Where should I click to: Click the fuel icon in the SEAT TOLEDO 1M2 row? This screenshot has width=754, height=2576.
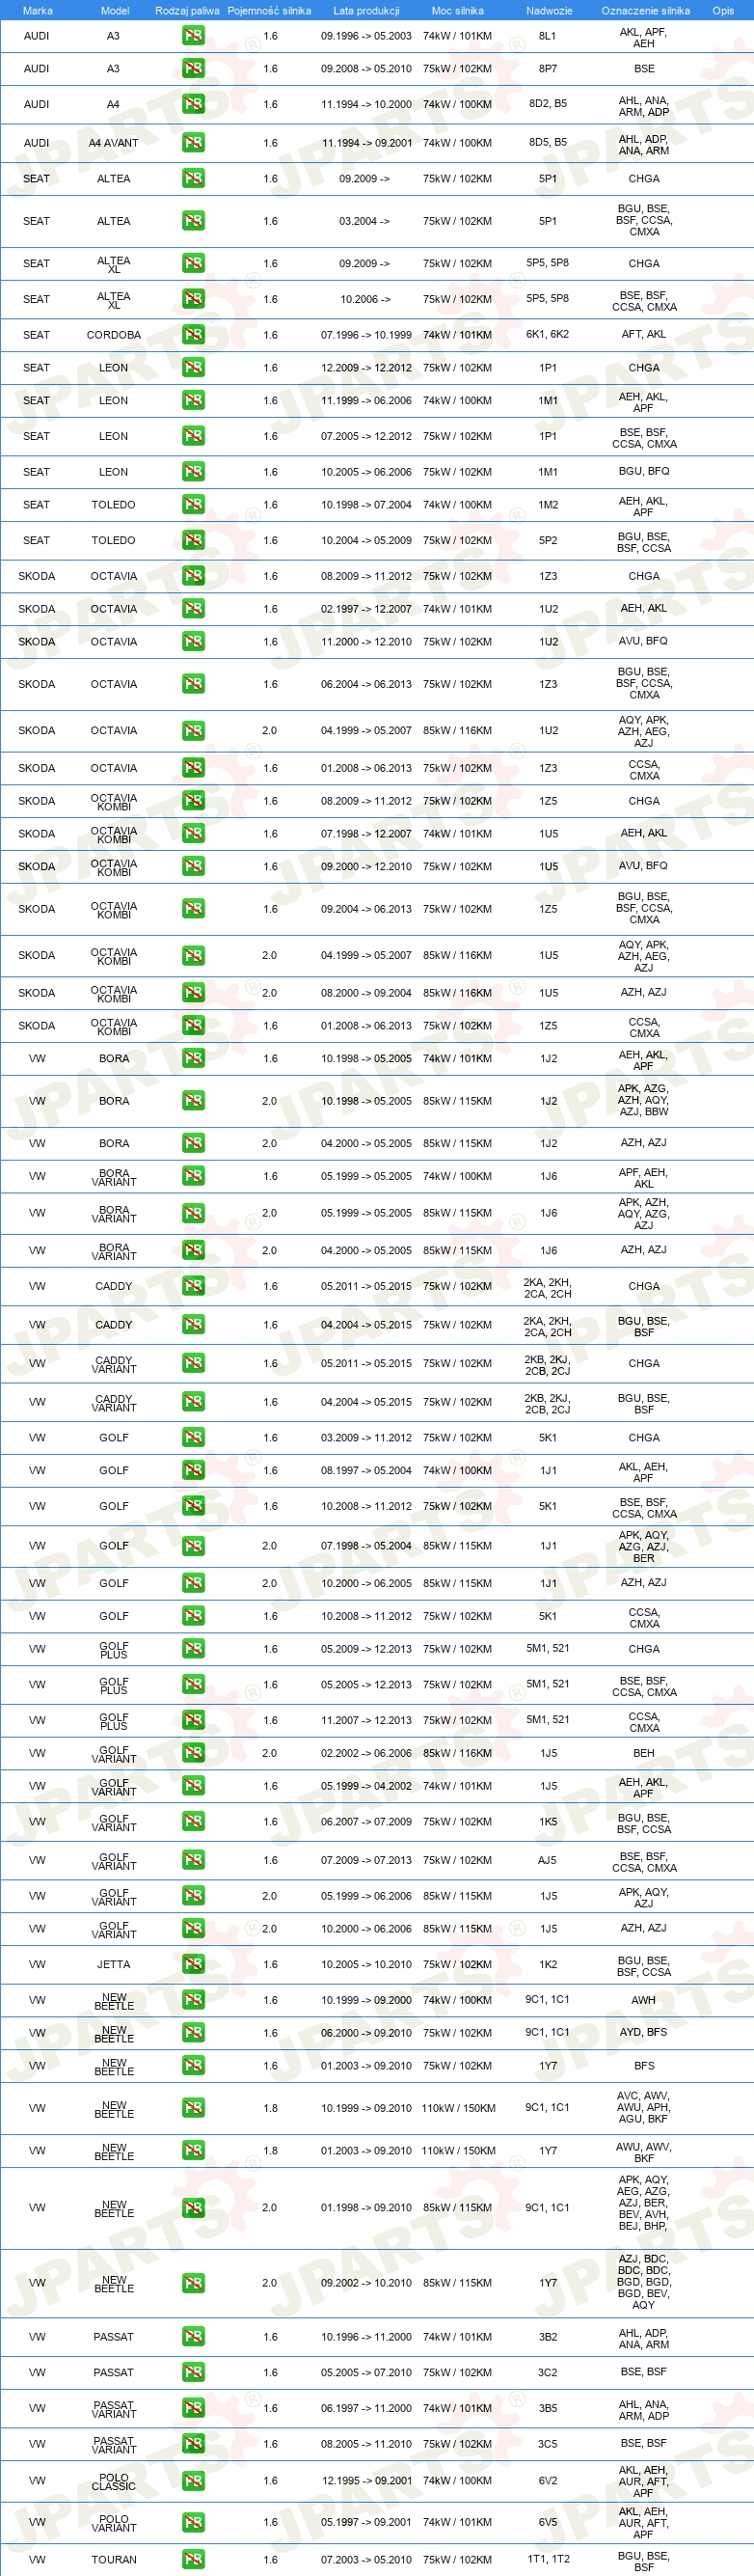(x=193, y=505)
